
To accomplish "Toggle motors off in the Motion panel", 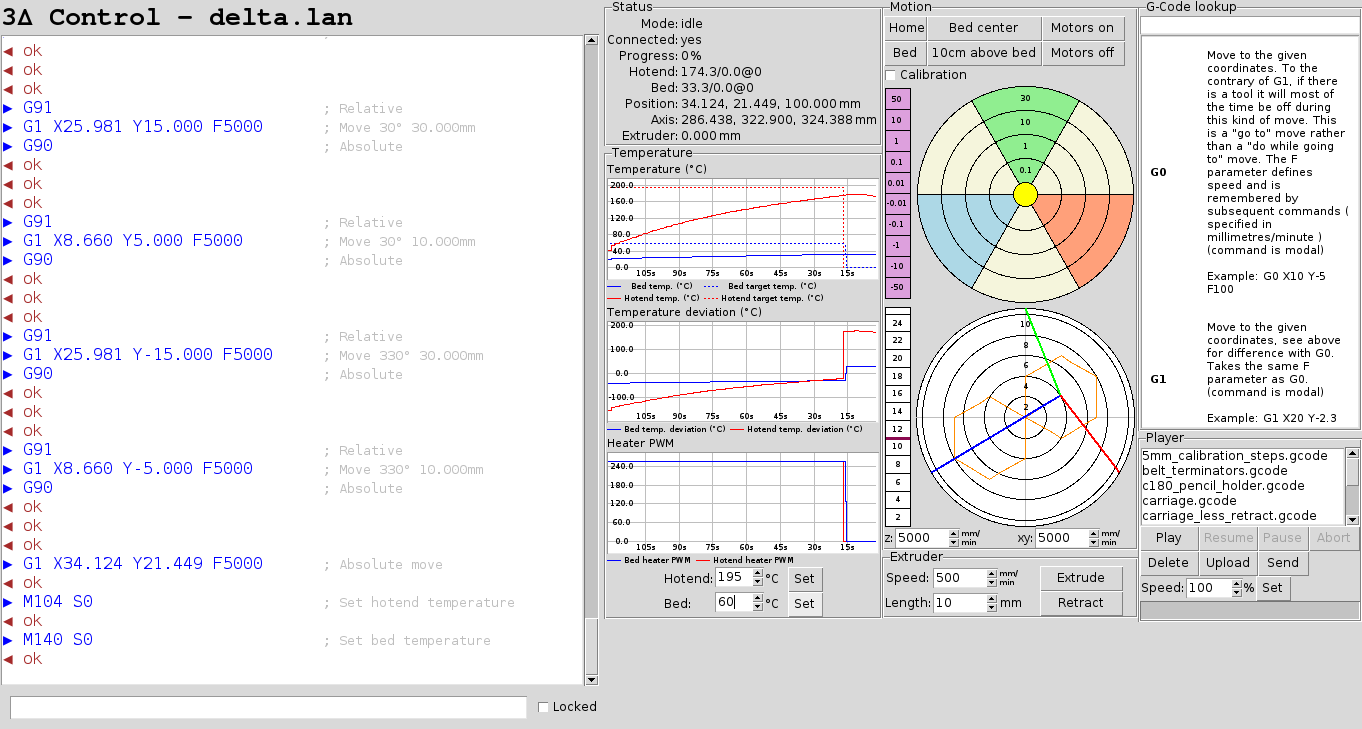I will pos(1083,53).
